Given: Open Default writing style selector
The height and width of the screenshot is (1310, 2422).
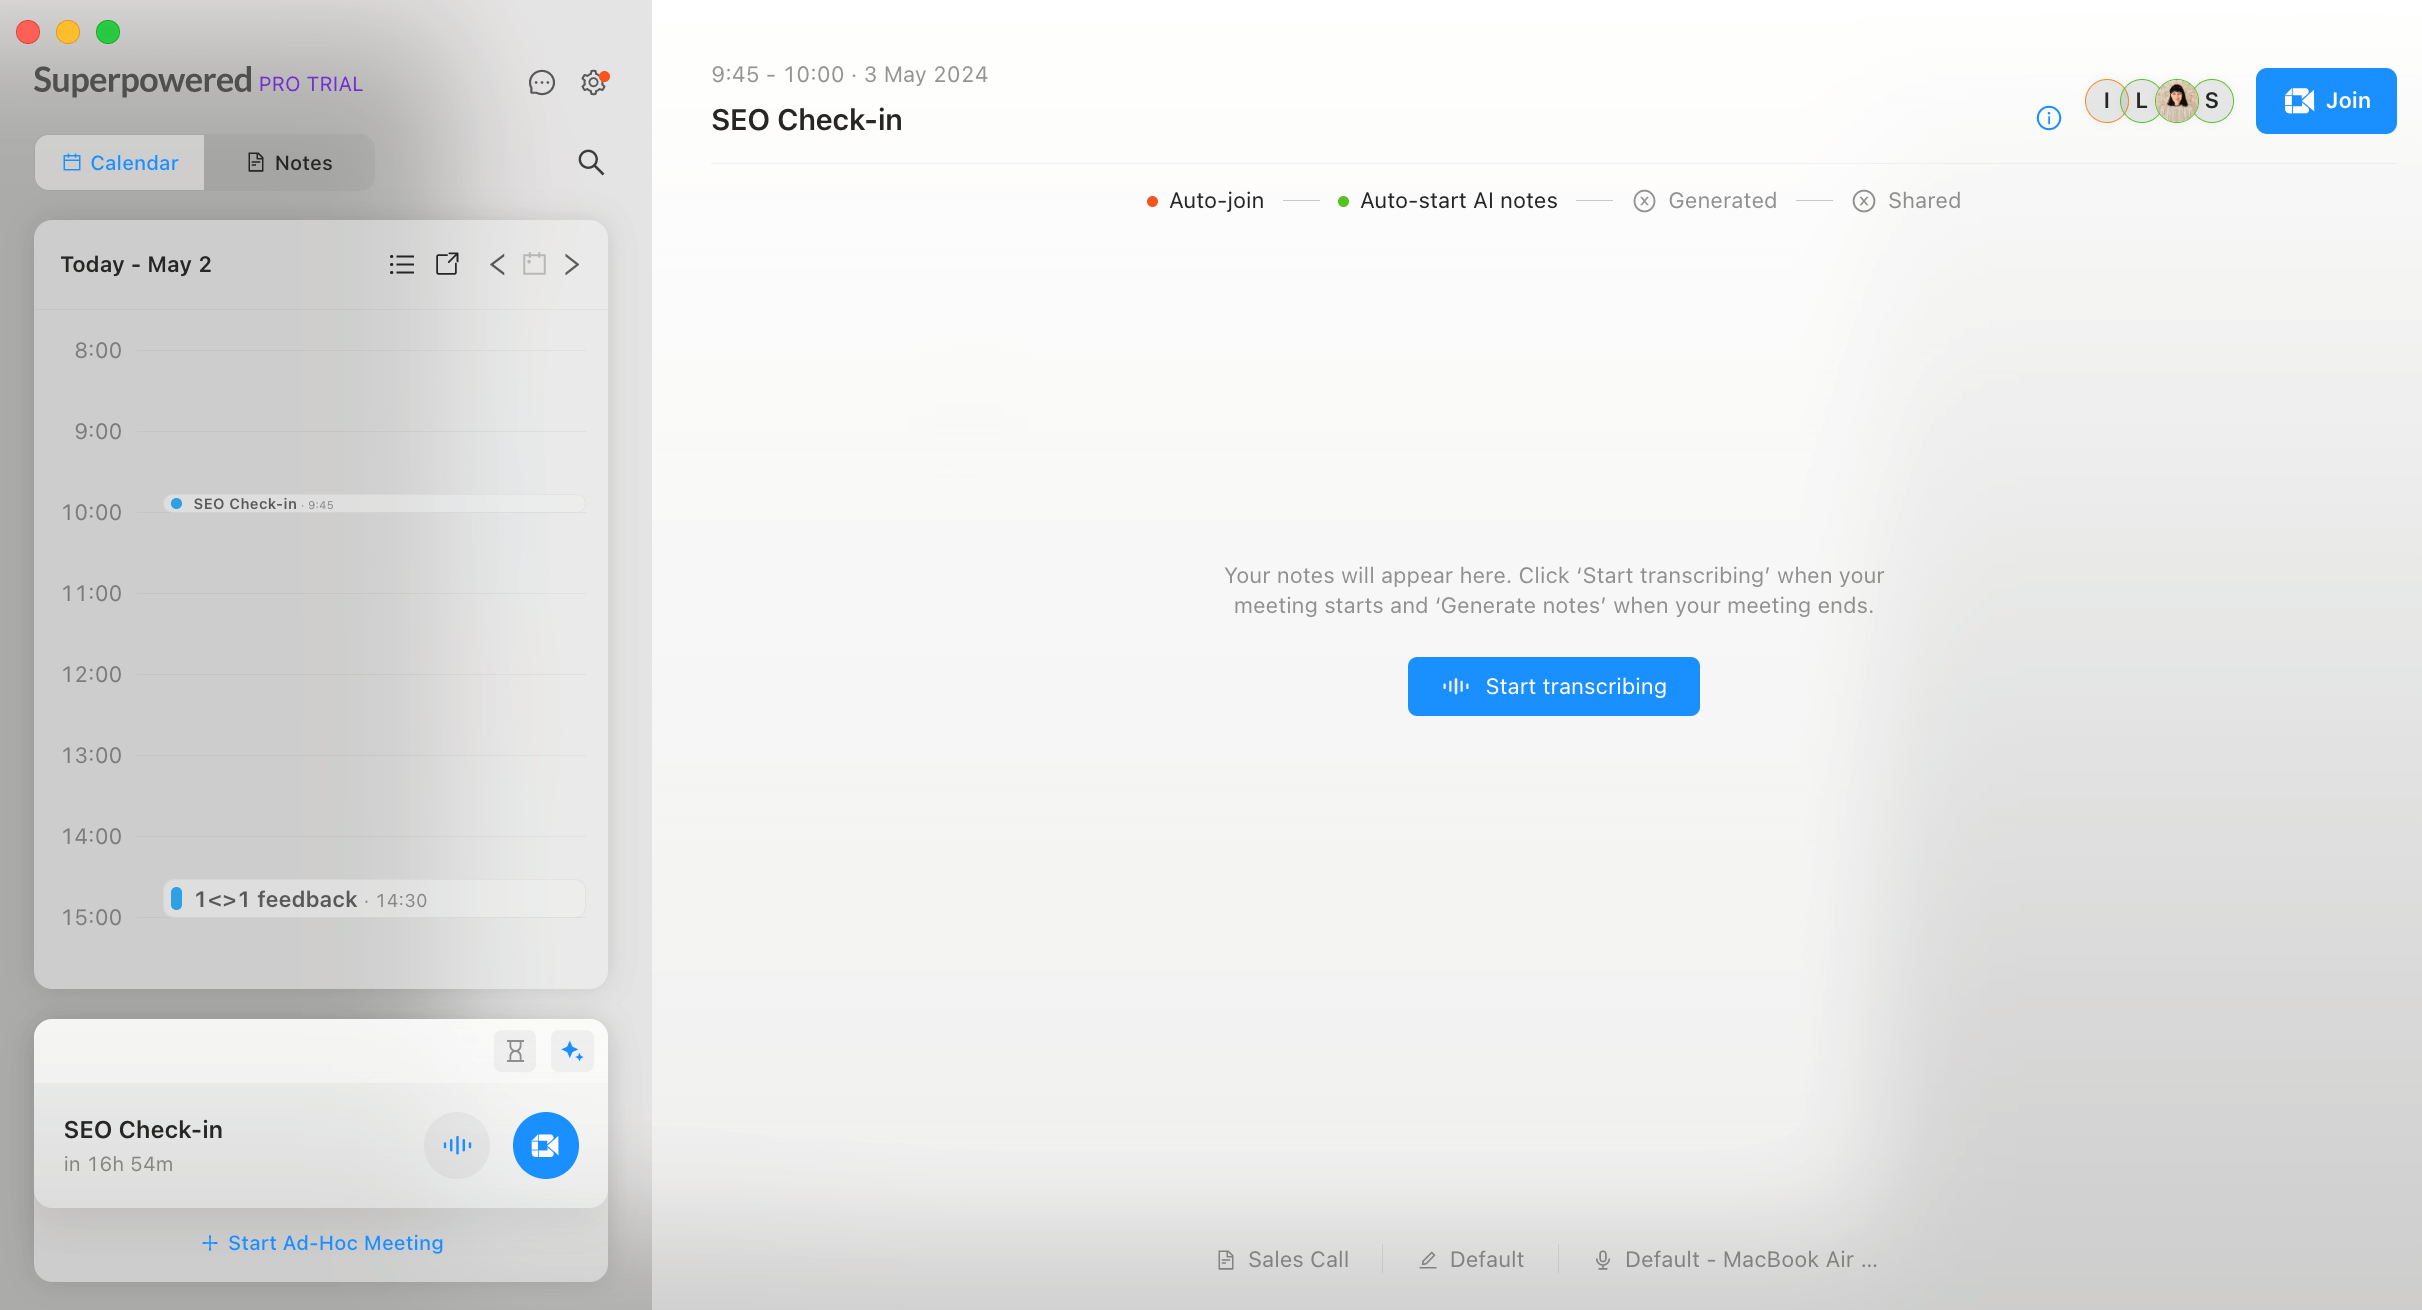Looking at the screenshot, I should point(1472,1260).
